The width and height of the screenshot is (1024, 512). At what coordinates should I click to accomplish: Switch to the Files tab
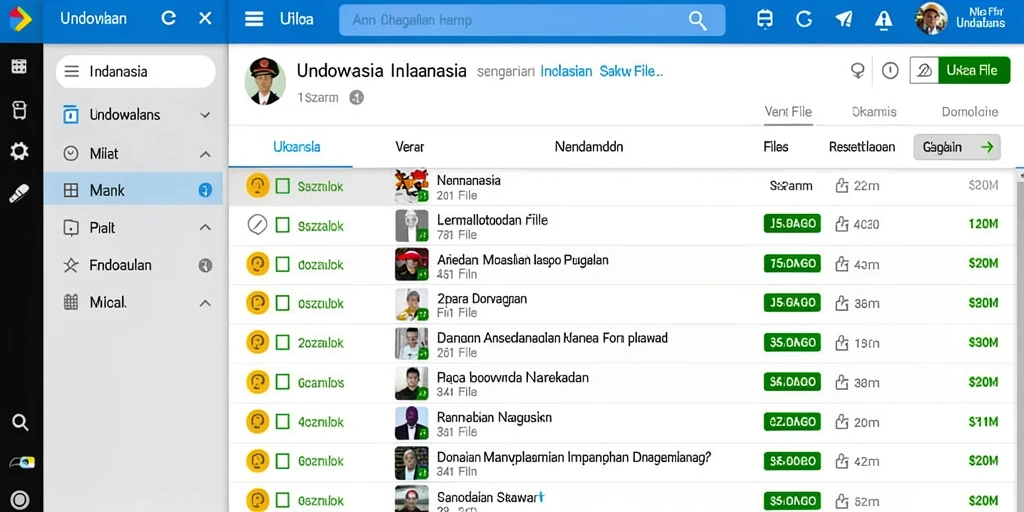click(775, 147)
